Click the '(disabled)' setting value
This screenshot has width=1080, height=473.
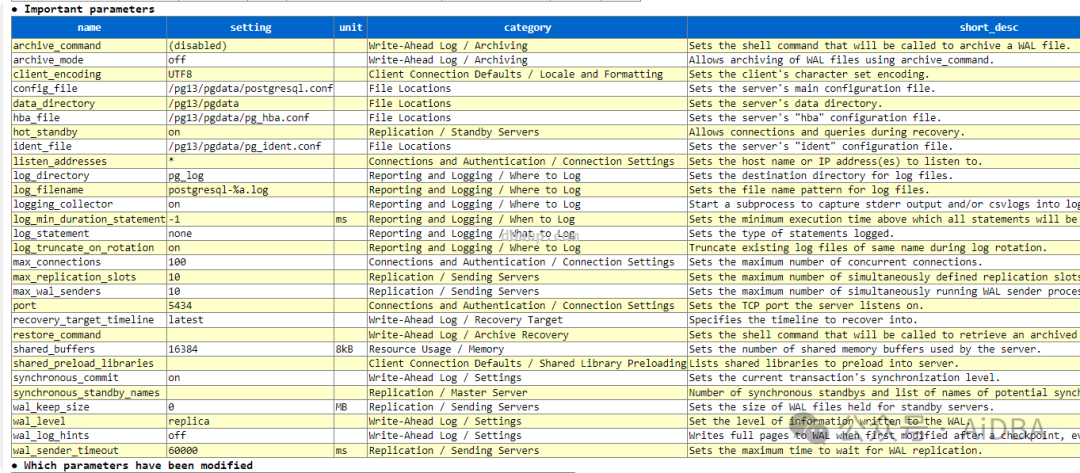[x=197, y=45]
